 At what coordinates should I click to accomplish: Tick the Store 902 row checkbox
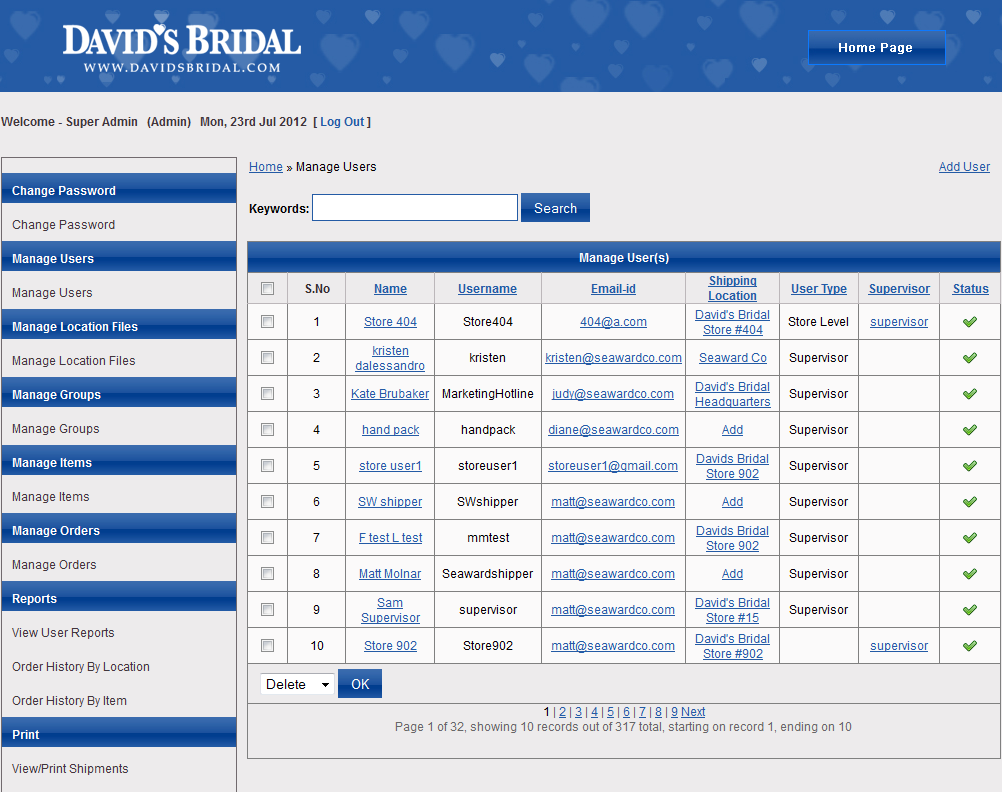coord(267,646)
